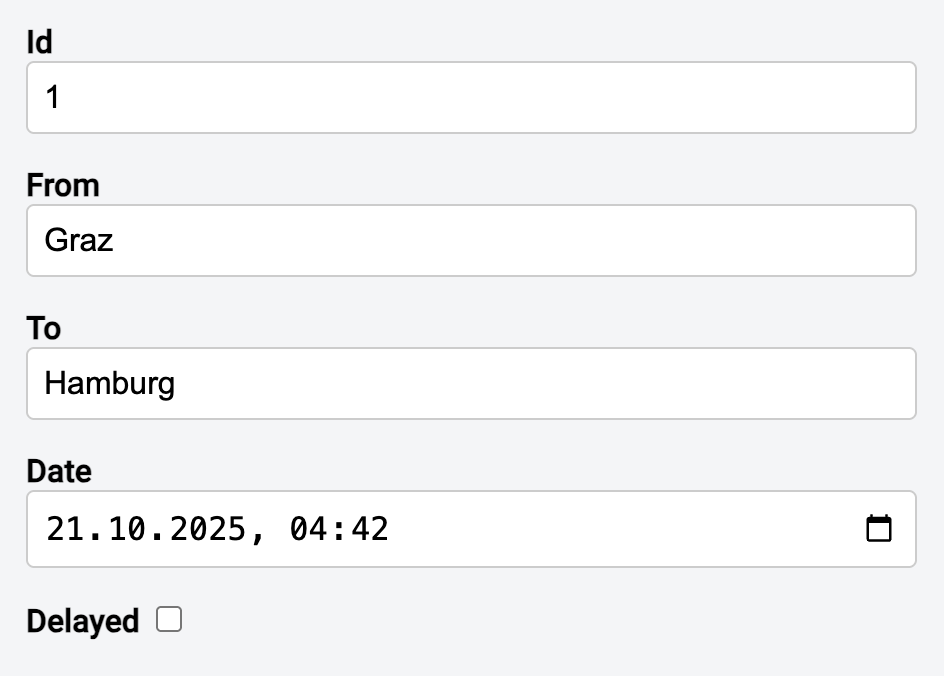Toggle the Delayed checkbox
This screenshot has height=676, width=944.
pyautogui.click(x=170, y=620)
